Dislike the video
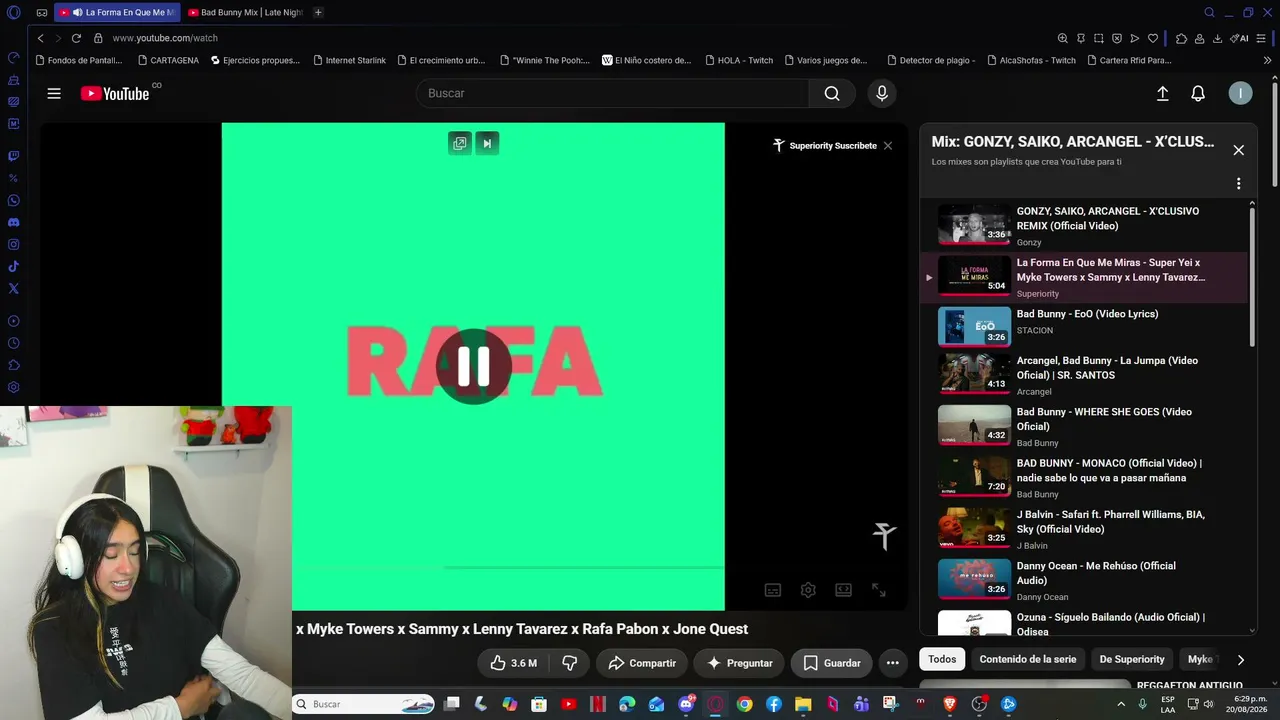 pos(570,663)
